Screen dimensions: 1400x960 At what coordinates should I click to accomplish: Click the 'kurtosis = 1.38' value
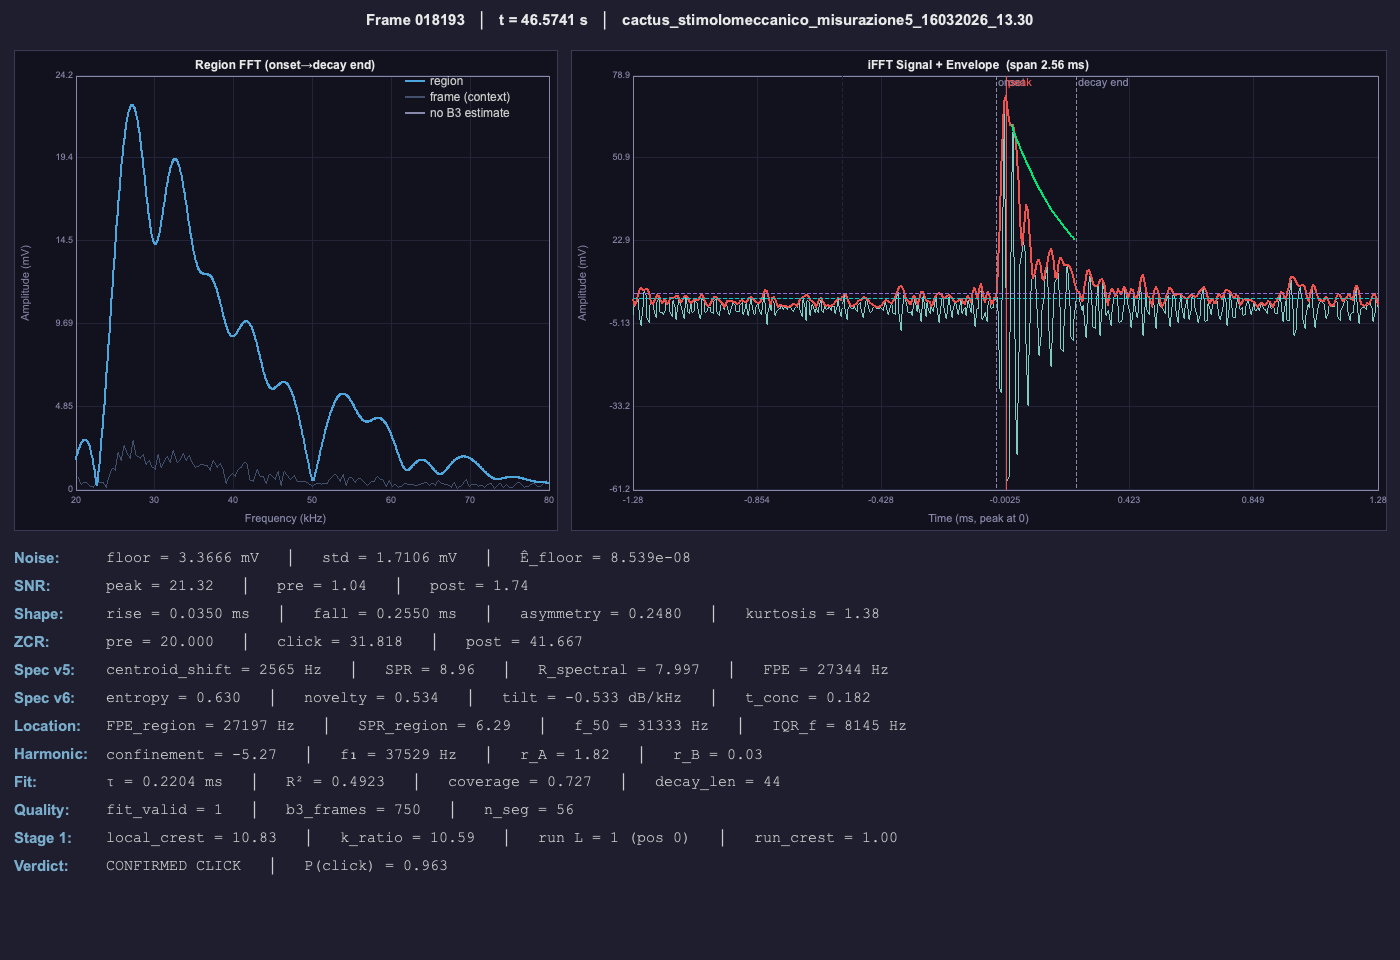812,614
